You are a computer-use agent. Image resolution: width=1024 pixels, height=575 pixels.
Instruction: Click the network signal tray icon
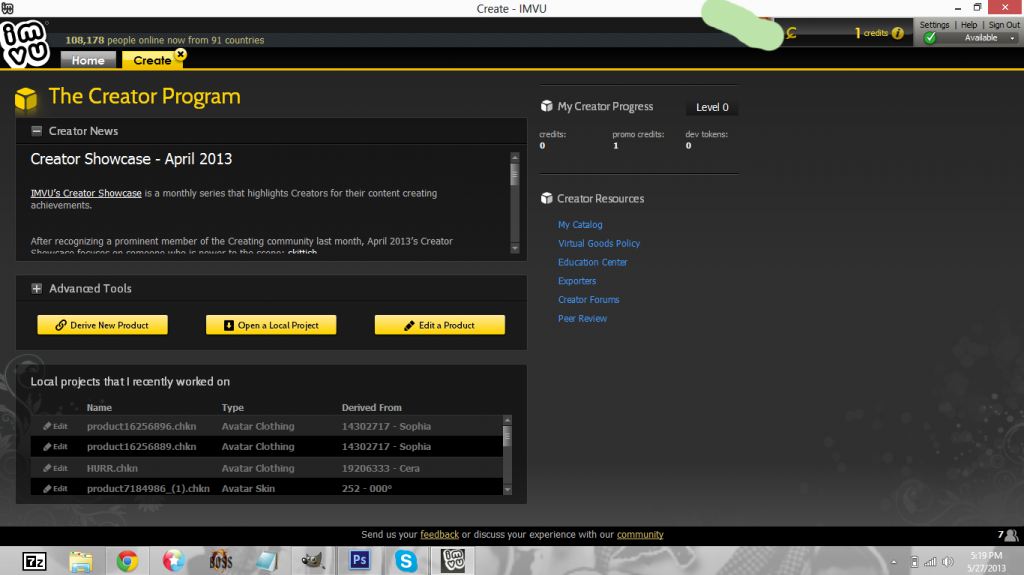[930, 562]
